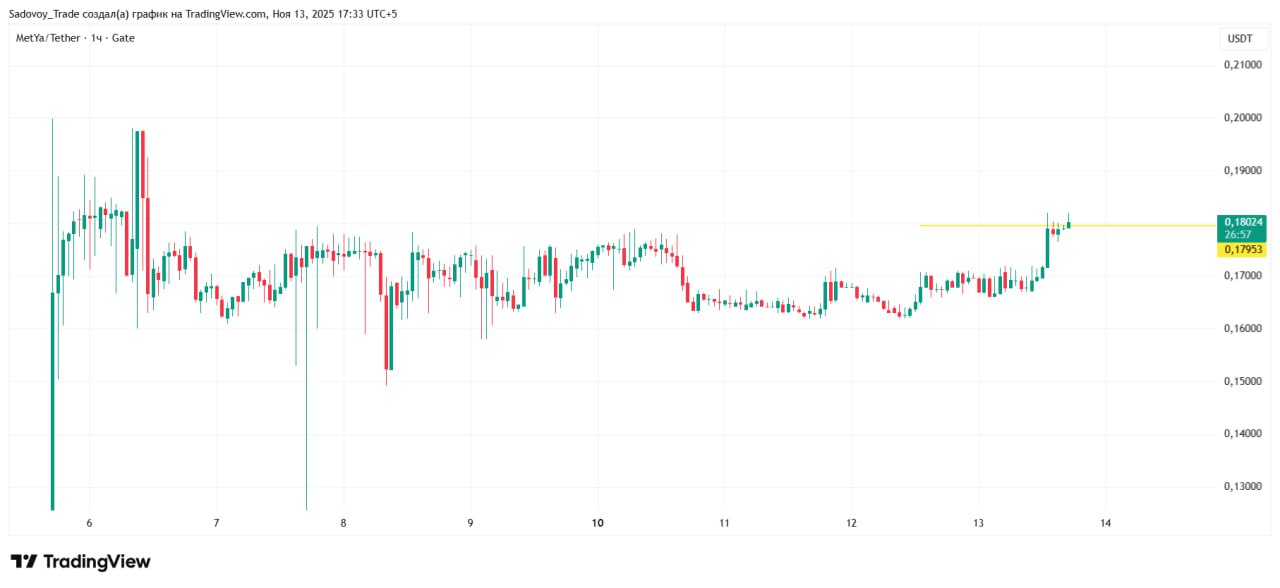Viewport: 1280px width, 588px height.
Task: Select date 6 on time axis
Action: click(x=89, y=523)
